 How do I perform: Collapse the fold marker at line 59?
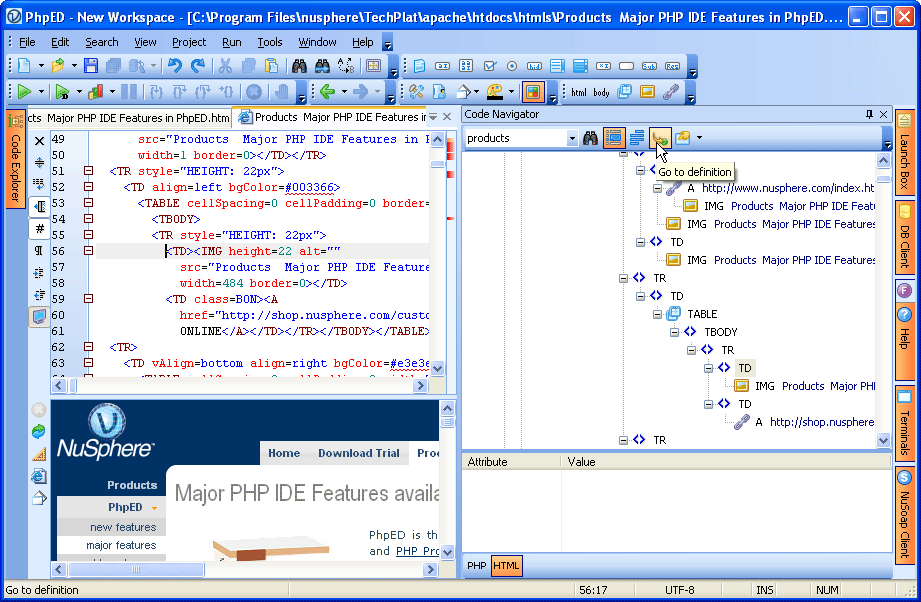[88, 298]
